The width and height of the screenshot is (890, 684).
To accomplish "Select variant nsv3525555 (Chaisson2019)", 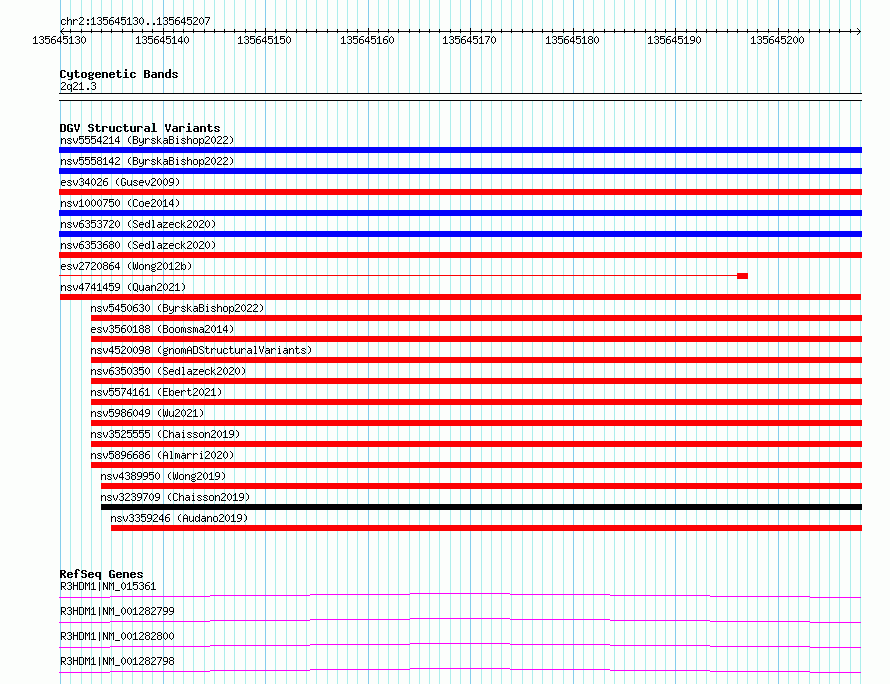I will (165, 434).
